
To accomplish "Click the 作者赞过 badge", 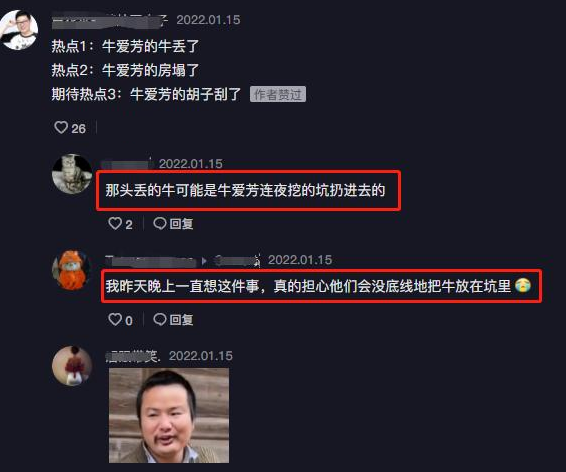I will [x=278, y=95].
